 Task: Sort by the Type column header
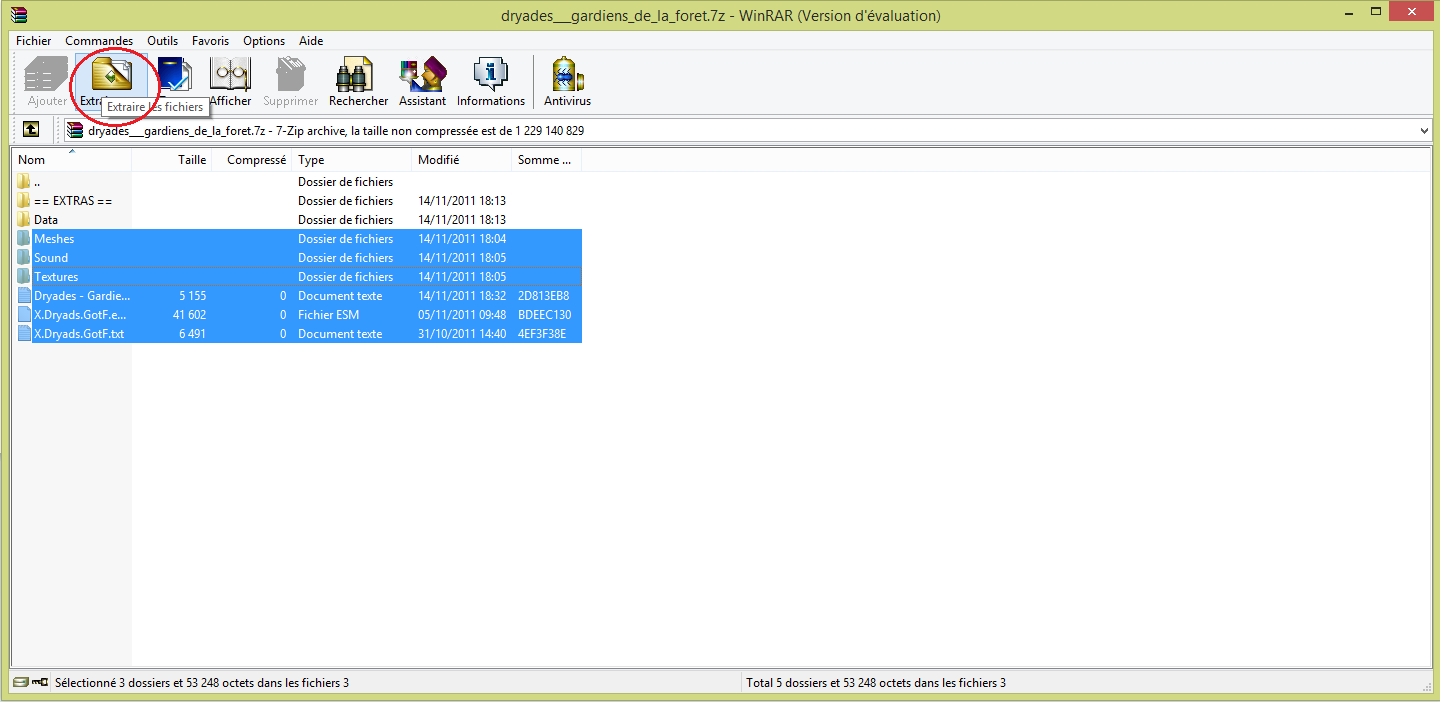pos(352,160)
